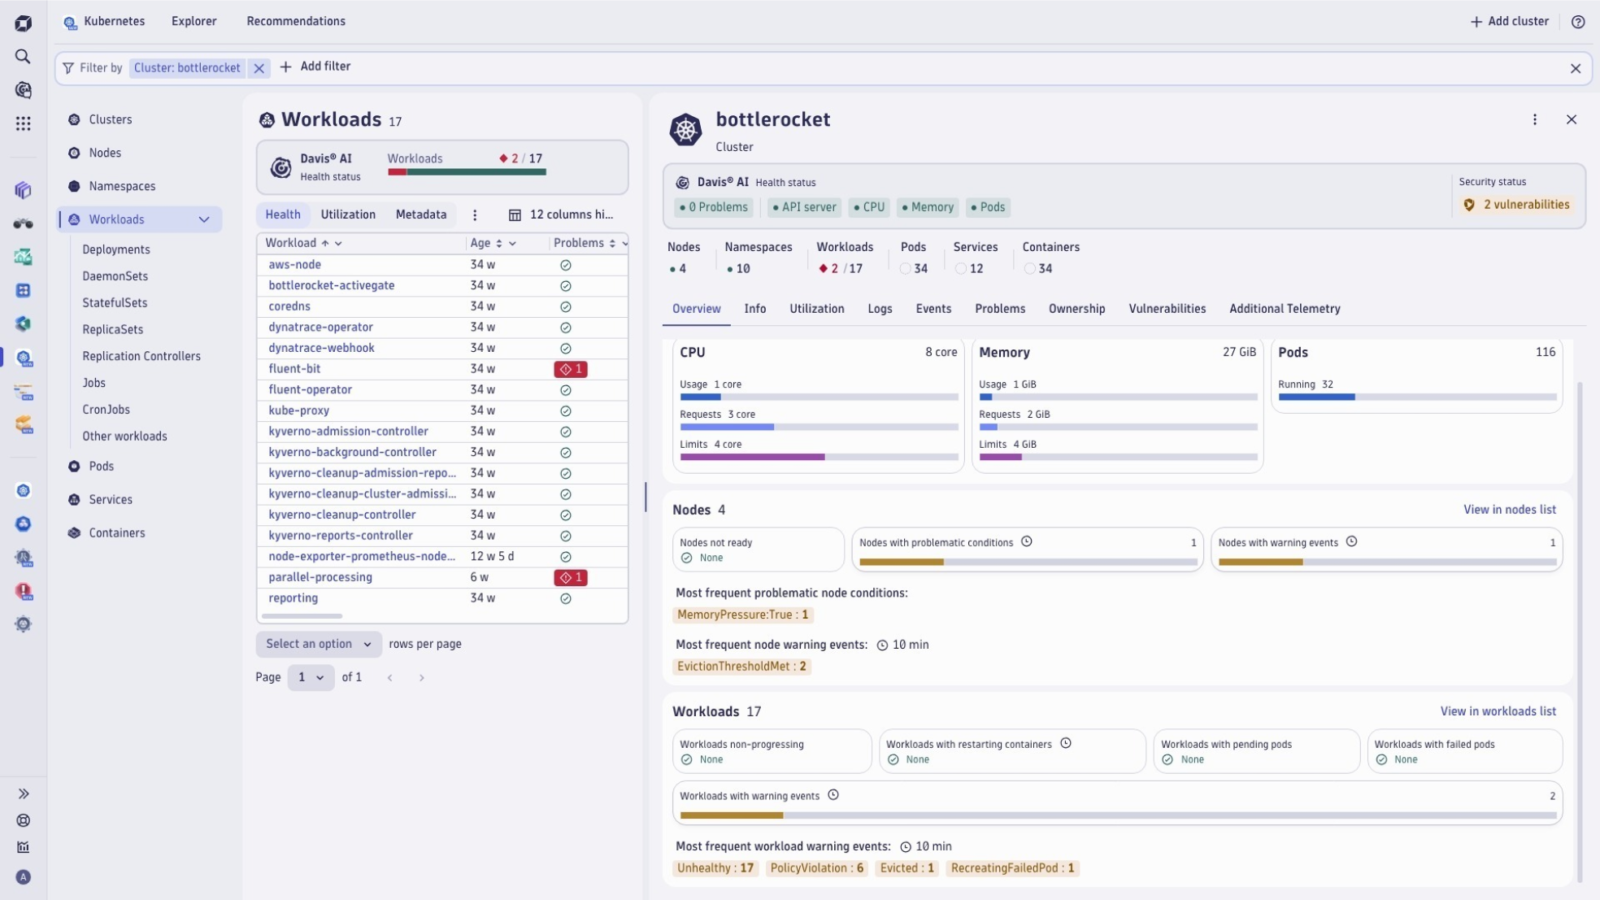The height and width of the screenshot is (900, 1600).
Task: Open CronJobs in the sidebar
Action: 106,410
